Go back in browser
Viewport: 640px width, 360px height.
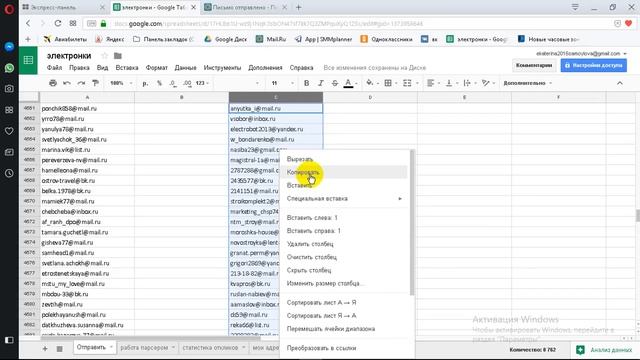pyautogui.click(x=28, y=23)
